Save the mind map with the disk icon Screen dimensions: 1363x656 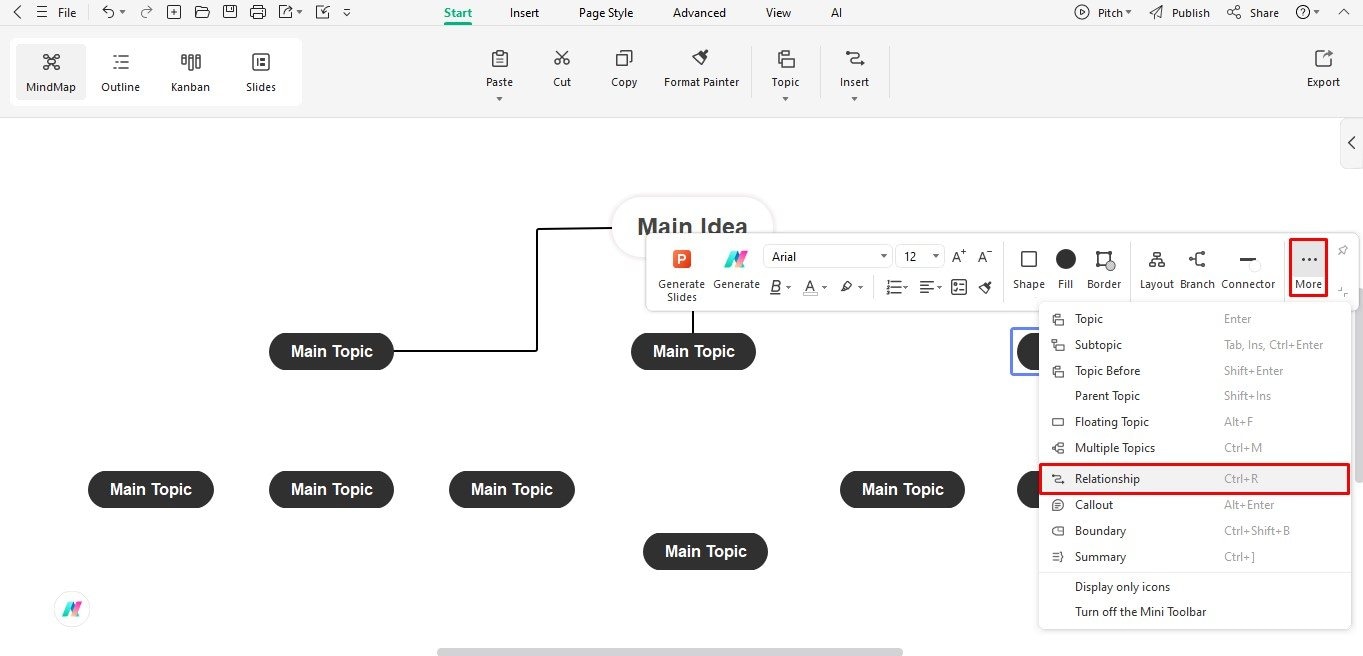coord(230,13)
